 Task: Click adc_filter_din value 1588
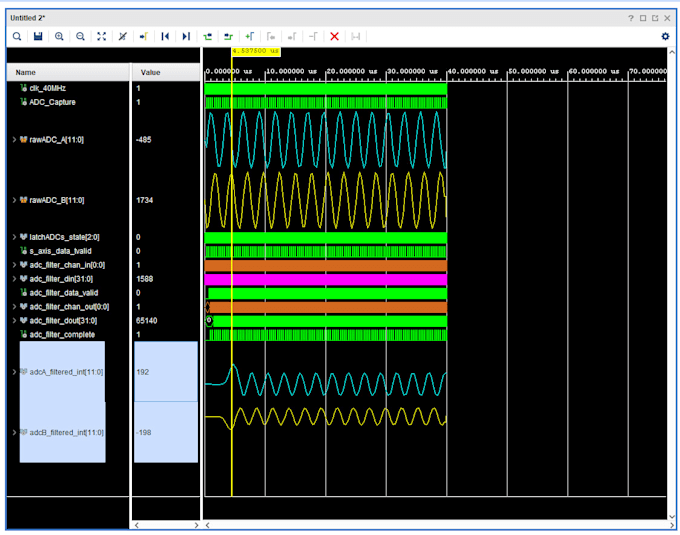pyautogui.click(x=144, y=279)
